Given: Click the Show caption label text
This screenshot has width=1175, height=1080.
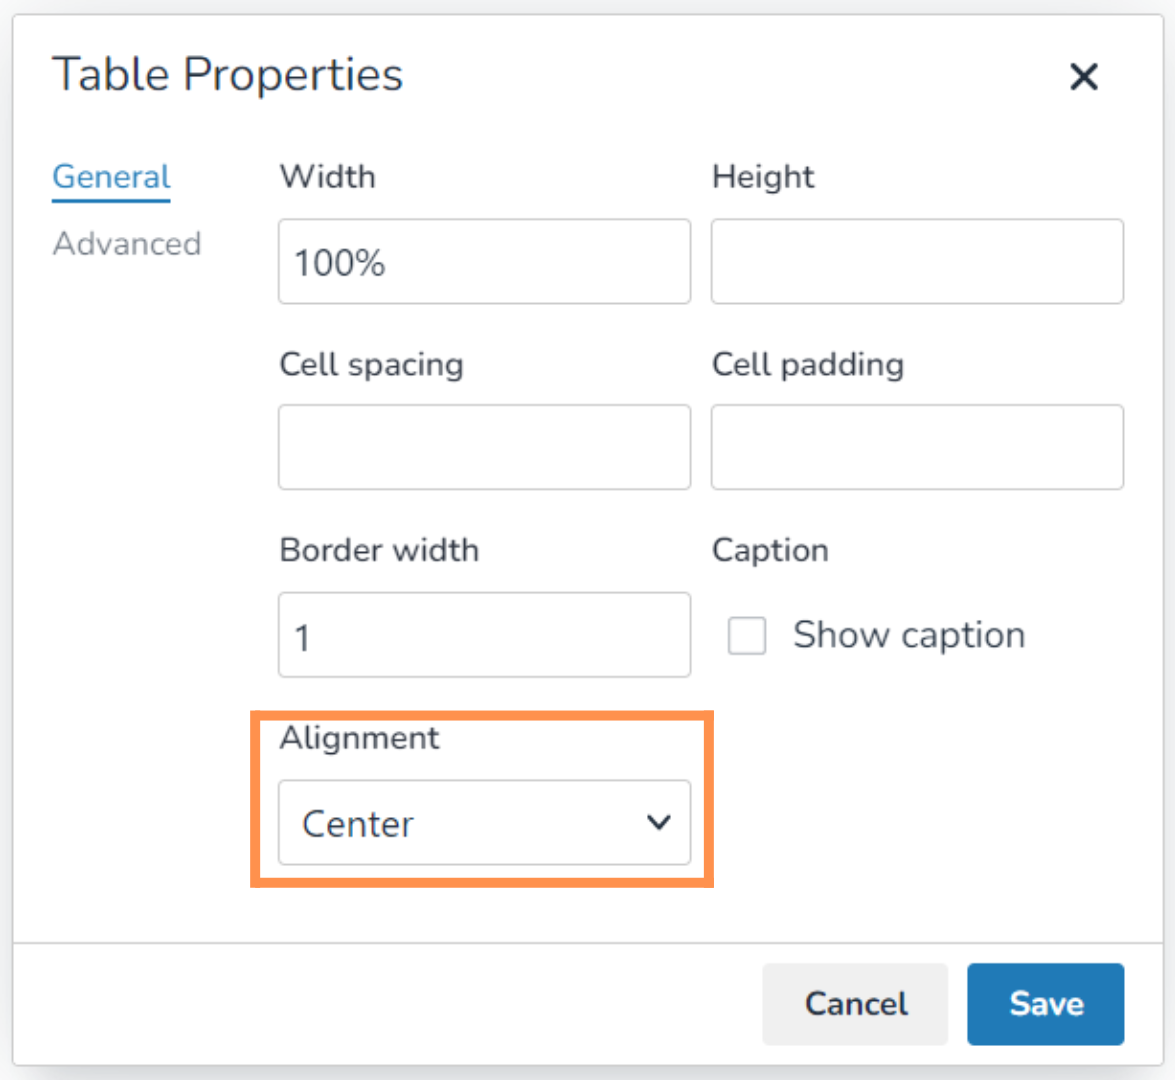Looking at the screenshot, I should (x=908, y=636).
